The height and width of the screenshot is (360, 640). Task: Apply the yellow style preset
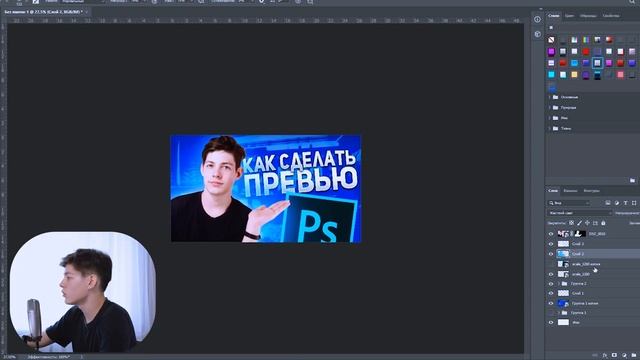(x=574, y=74)
